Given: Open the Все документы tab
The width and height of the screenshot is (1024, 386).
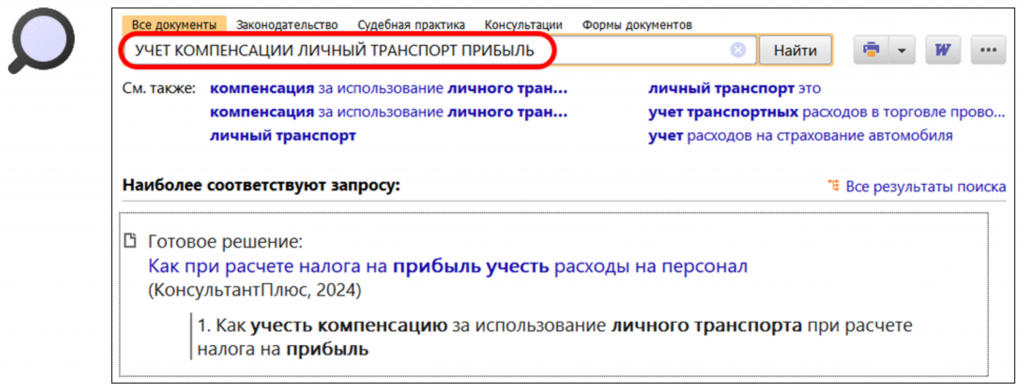Looking at the screenshot, I should tap(174, 25).
